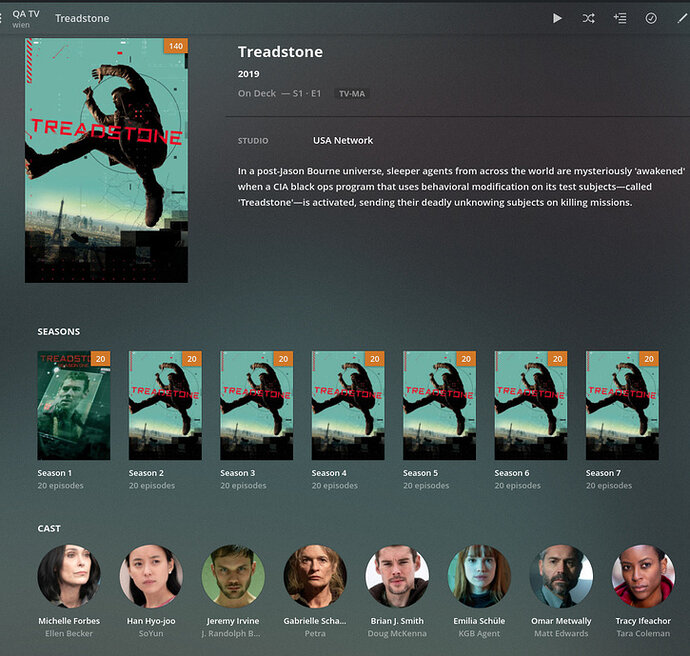The image size is (690, 656).
Task: Click the TV-MA rating tag
Action: tap(352, 94)
